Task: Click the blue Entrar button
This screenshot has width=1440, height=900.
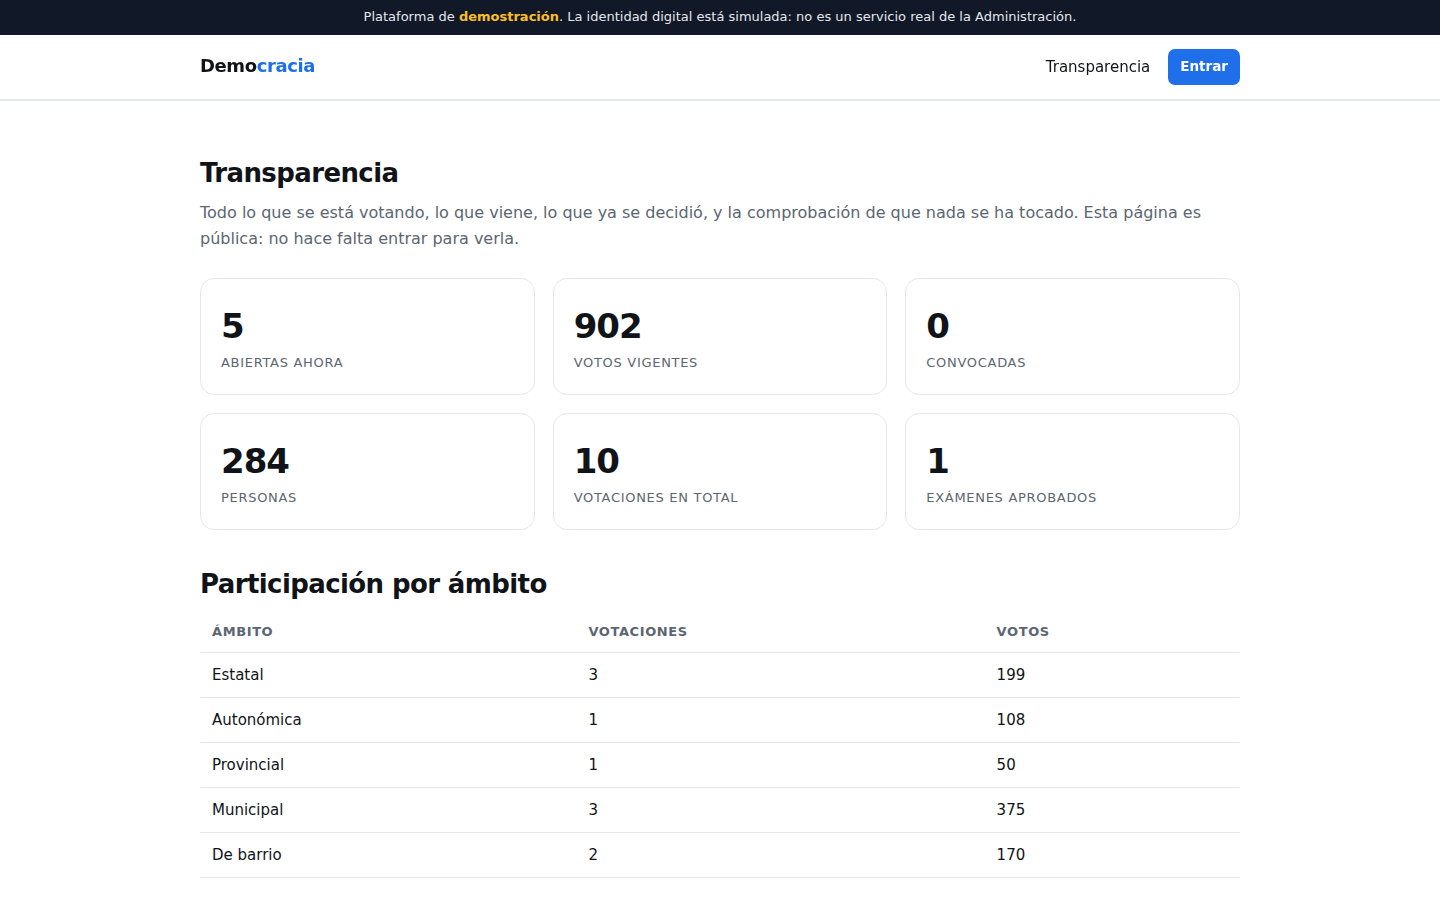Action: click(x=1204, y=67)
